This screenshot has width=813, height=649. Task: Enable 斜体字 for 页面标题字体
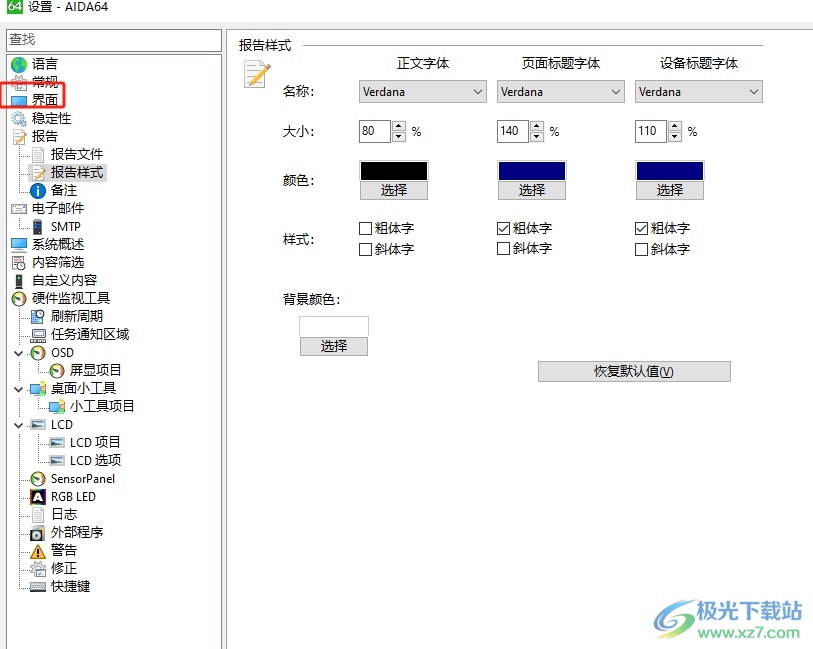click(x=503, y=249)
